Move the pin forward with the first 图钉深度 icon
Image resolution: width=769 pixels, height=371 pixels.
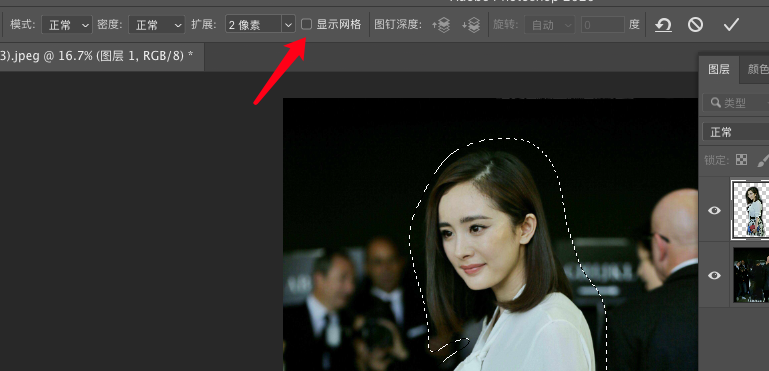(x=441, y=25)
